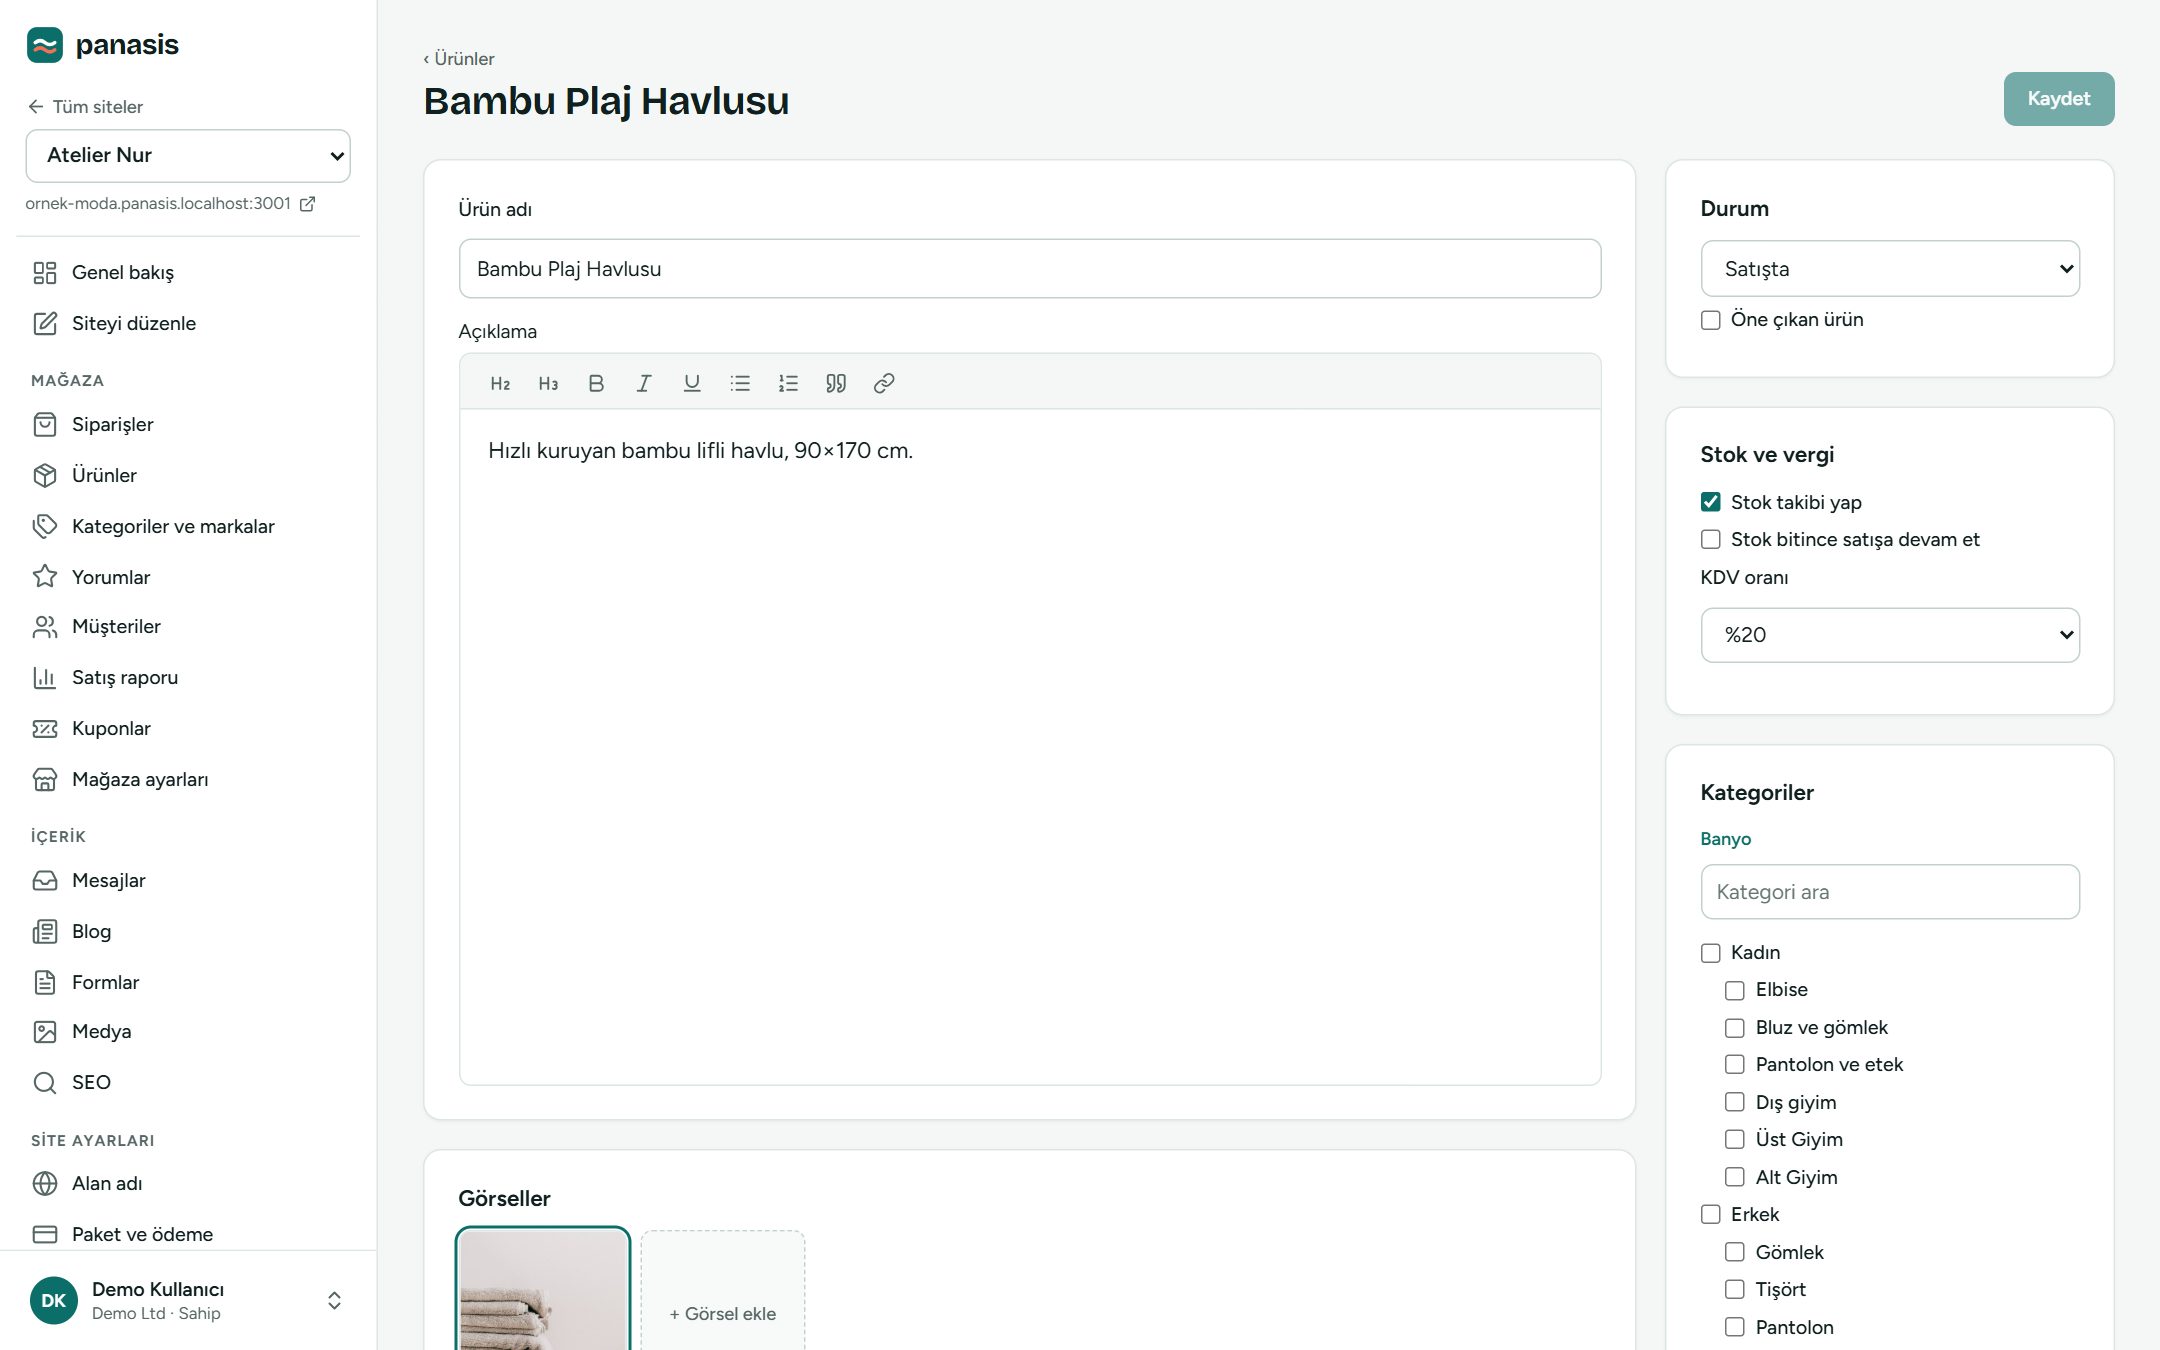Insert bulleted list in description

pyautogui.click(x=740, y=384)
